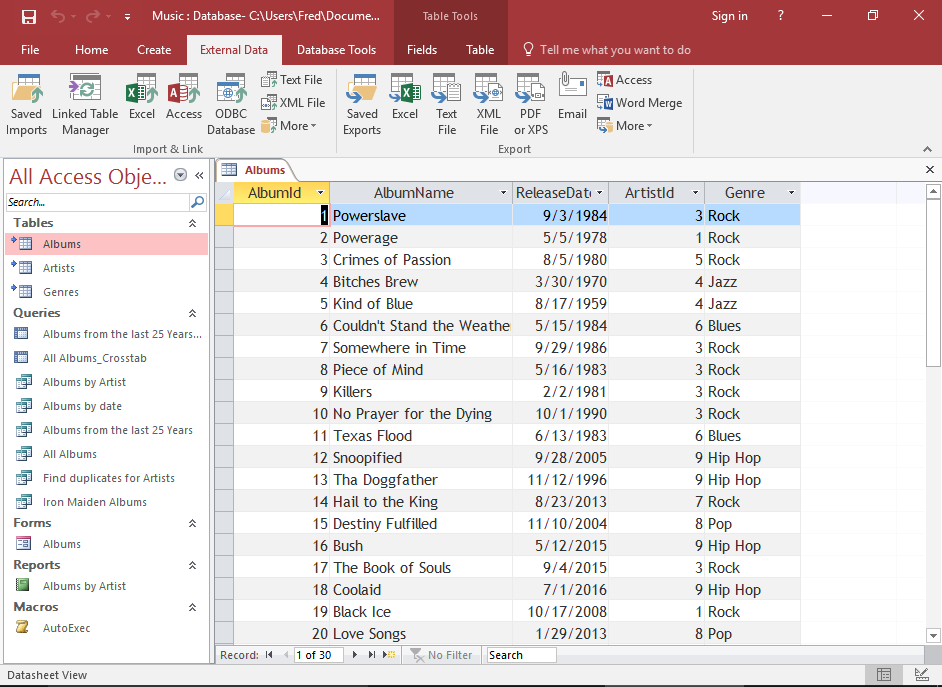
Task: Open the Genre column filter dropdown
Action: (790, 192)
